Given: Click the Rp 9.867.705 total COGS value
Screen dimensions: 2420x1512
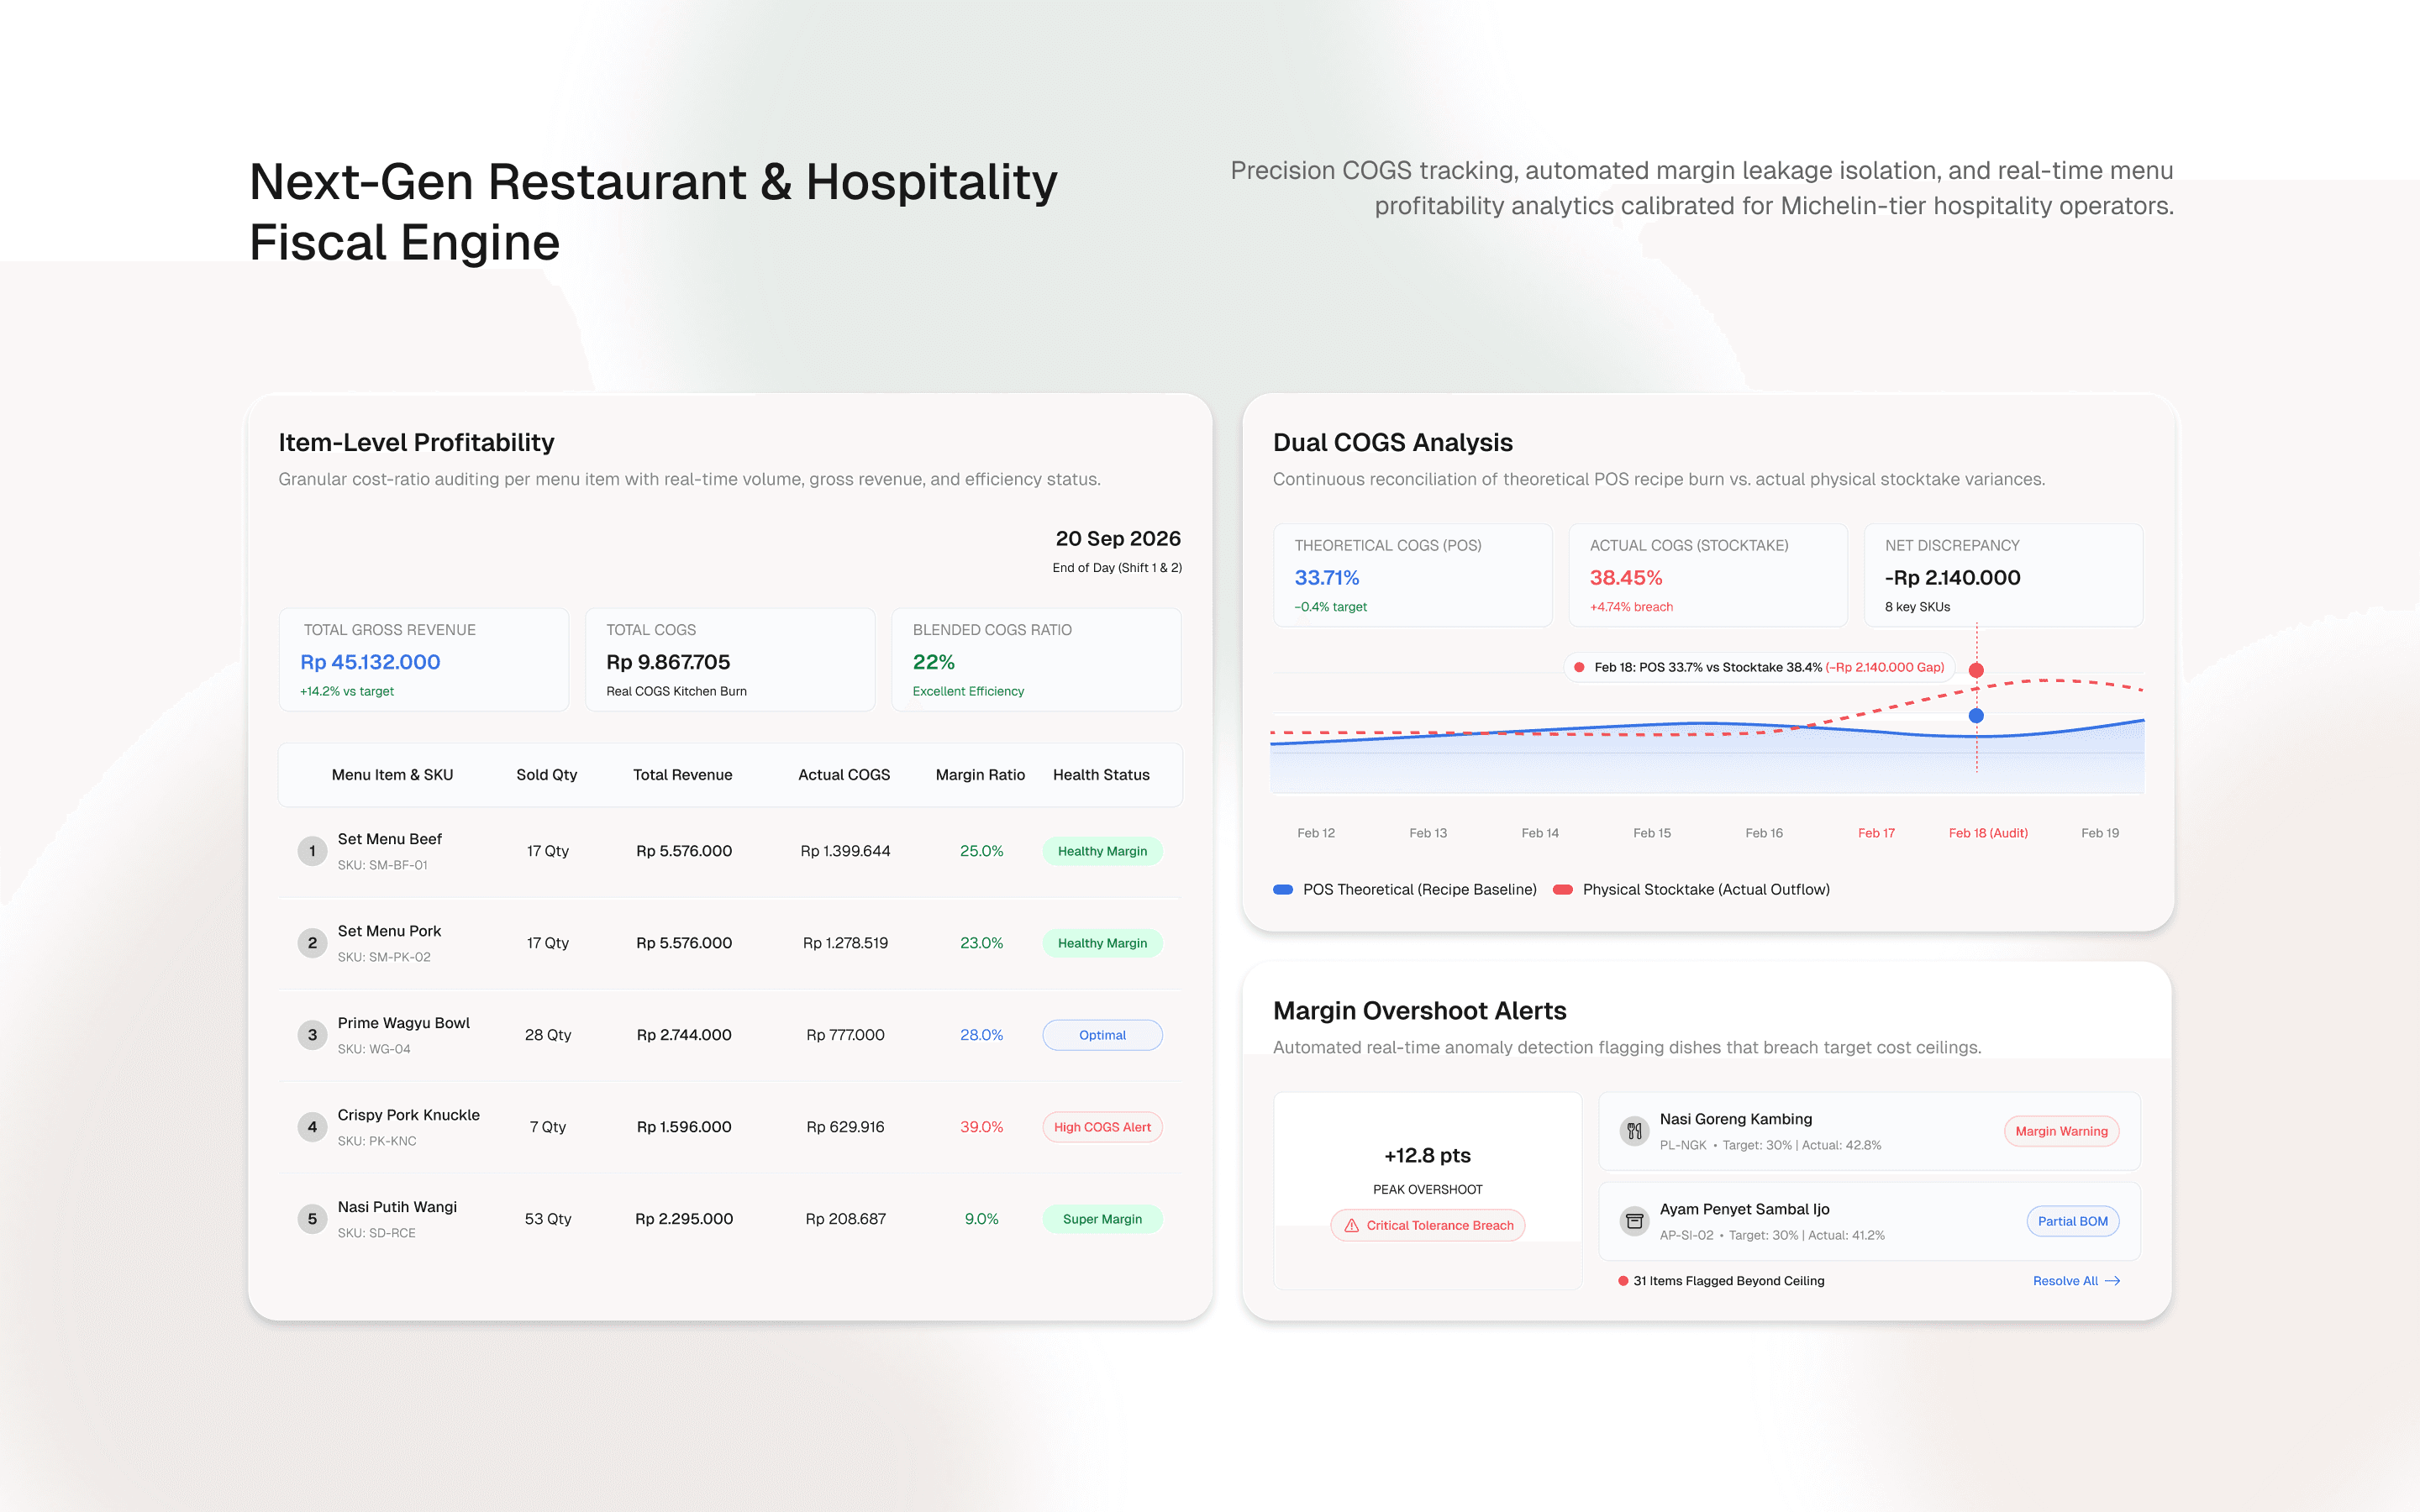Looking at the screenshot, I should [668, 662].
